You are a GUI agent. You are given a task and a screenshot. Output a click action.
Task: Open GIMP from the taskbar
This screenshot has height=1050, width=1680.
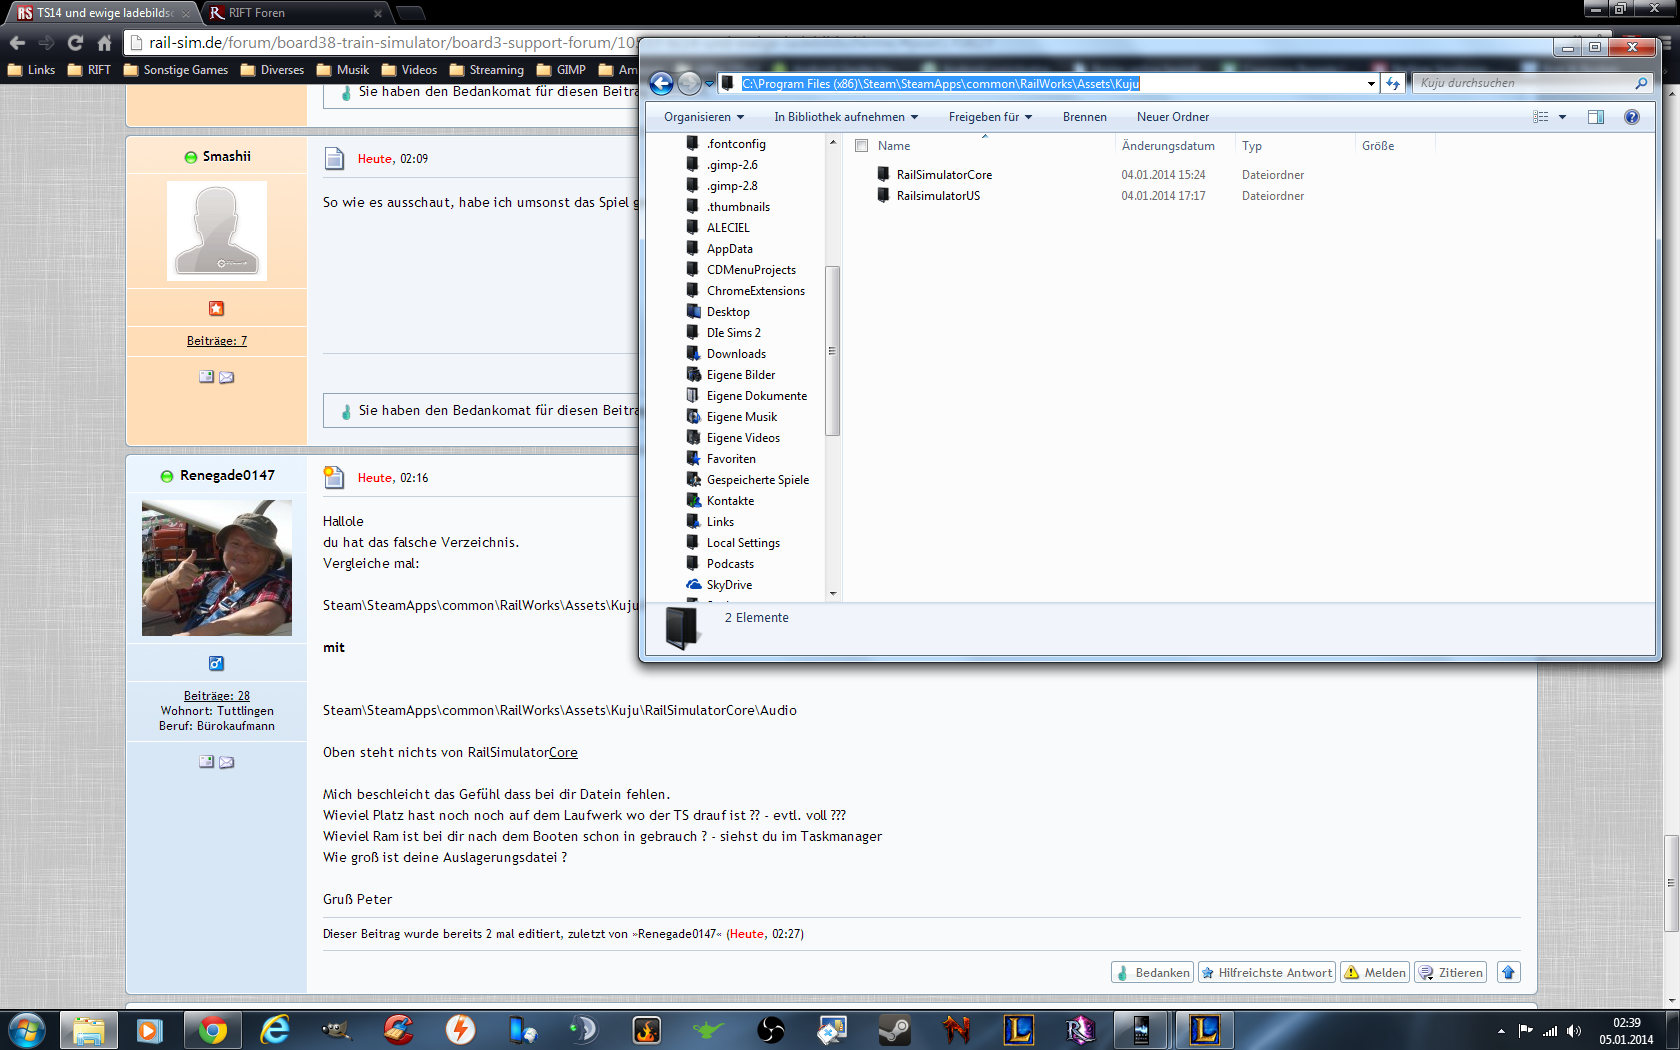[336, 1029]
